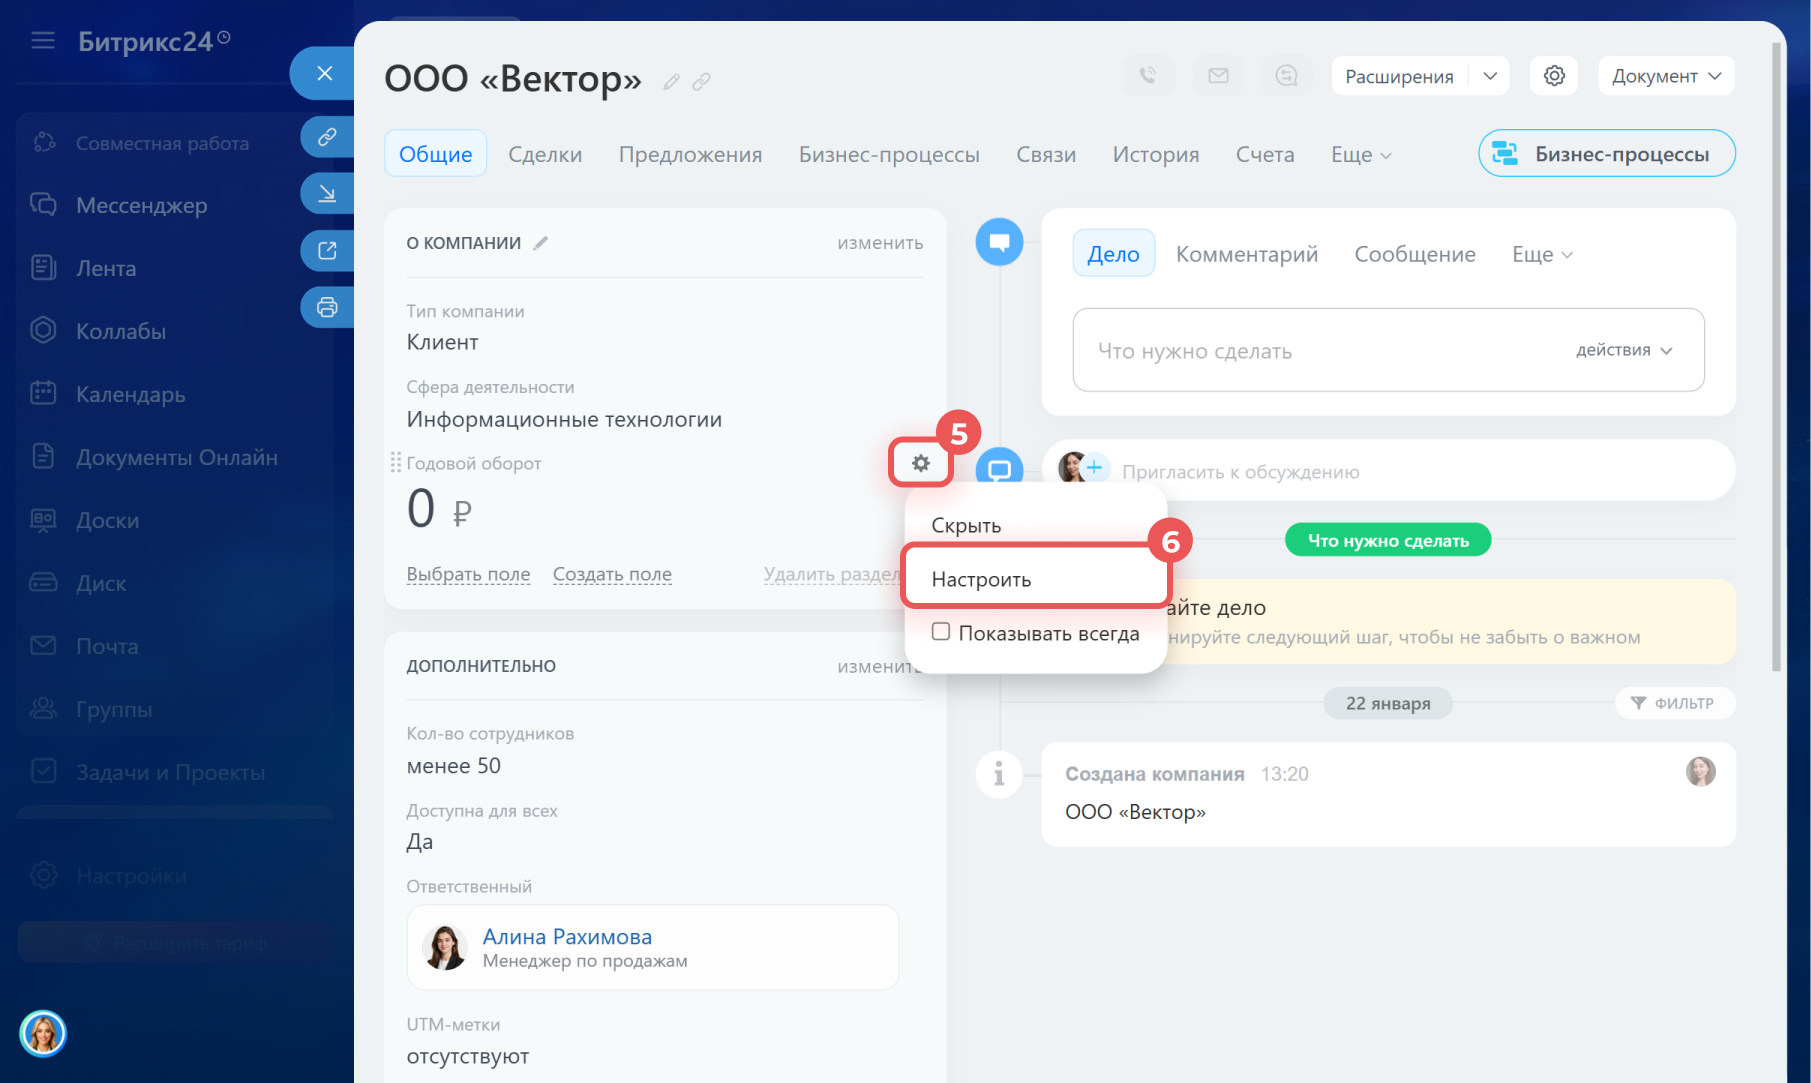This screenshot has height=1083, width=1811.
Task: Enable the Показывать всегда checkbox
Action: click(941, 632)
